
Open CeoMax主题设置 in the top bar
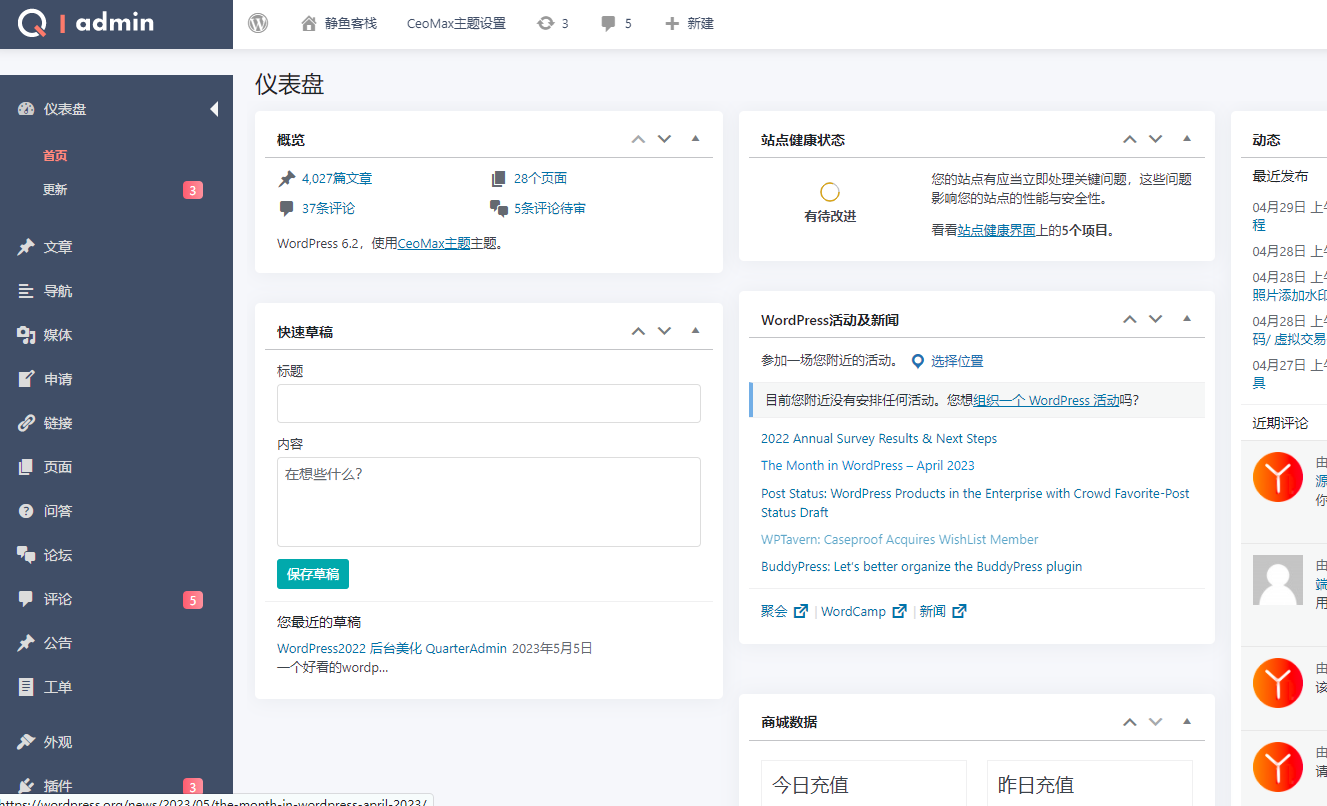(456, 23)
